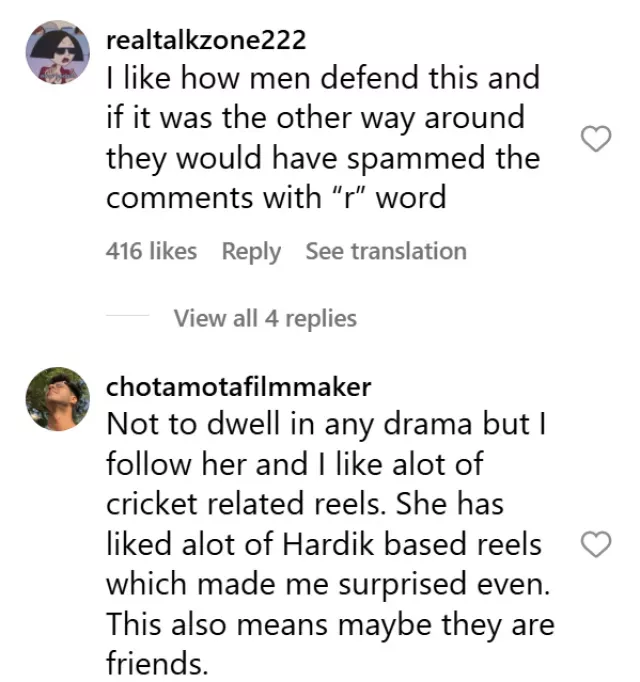Show who liked via 416 likes

tap(151, 251)
